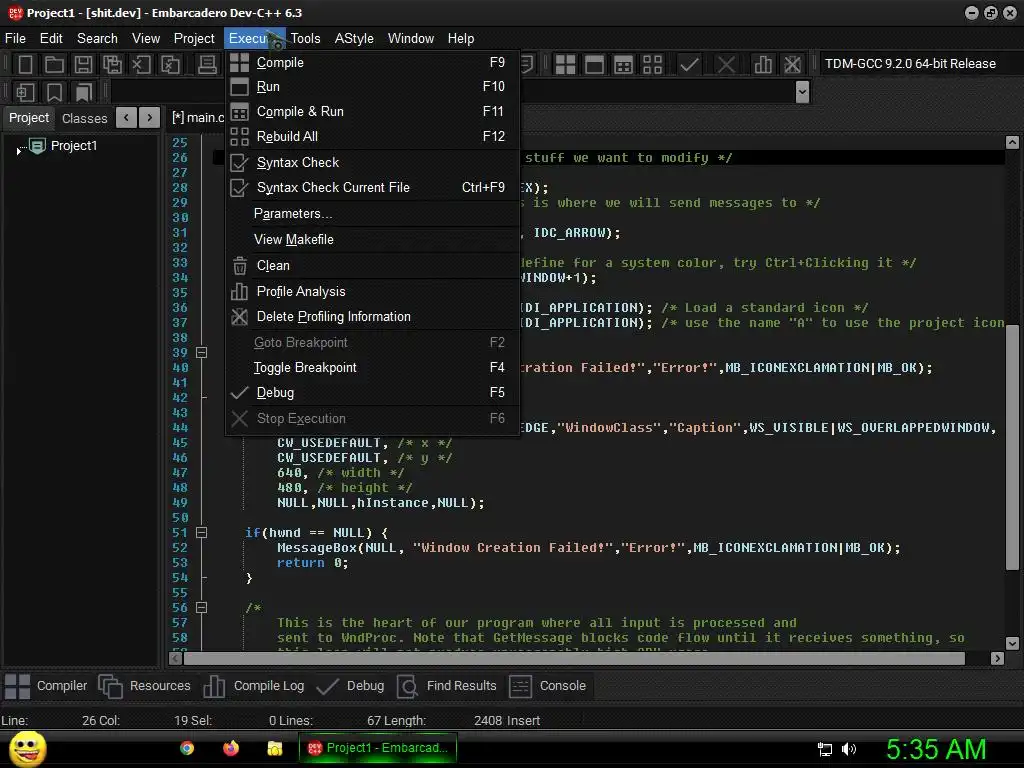The height and width of the screenshot is (768, 1024).
Task: Open the Compiler bottom tab
Action: click(46, 686)
